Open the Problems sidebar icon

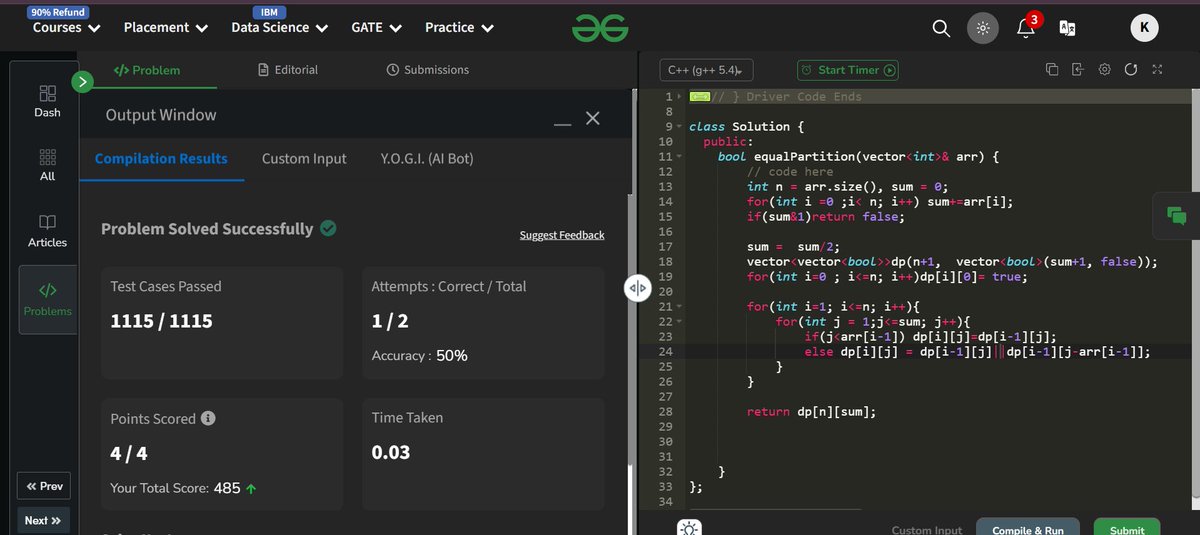pyautogui.click(x=47, y=299)
